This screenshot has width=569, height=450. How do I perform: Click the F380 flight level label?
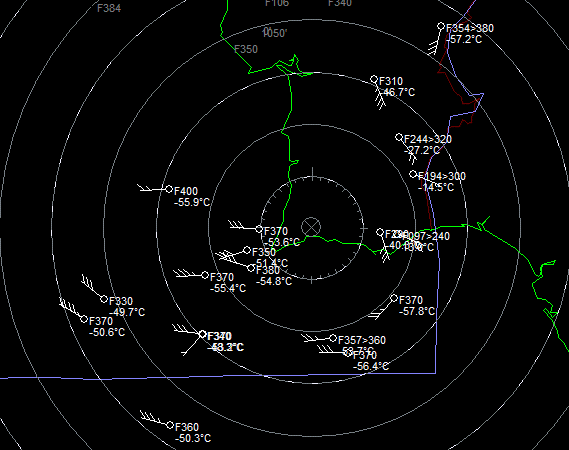(268, 270)
